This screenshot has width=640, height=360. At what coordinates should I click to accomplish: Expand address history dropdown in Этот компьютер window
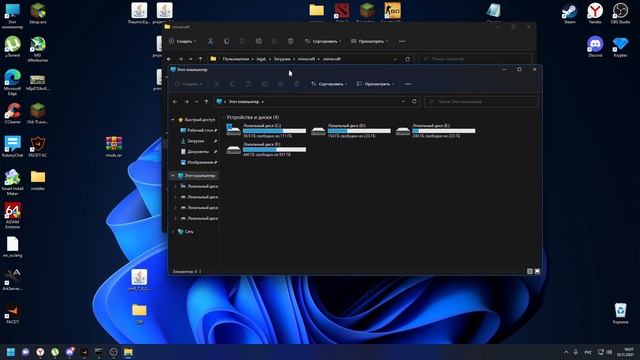tap(403, 102)
